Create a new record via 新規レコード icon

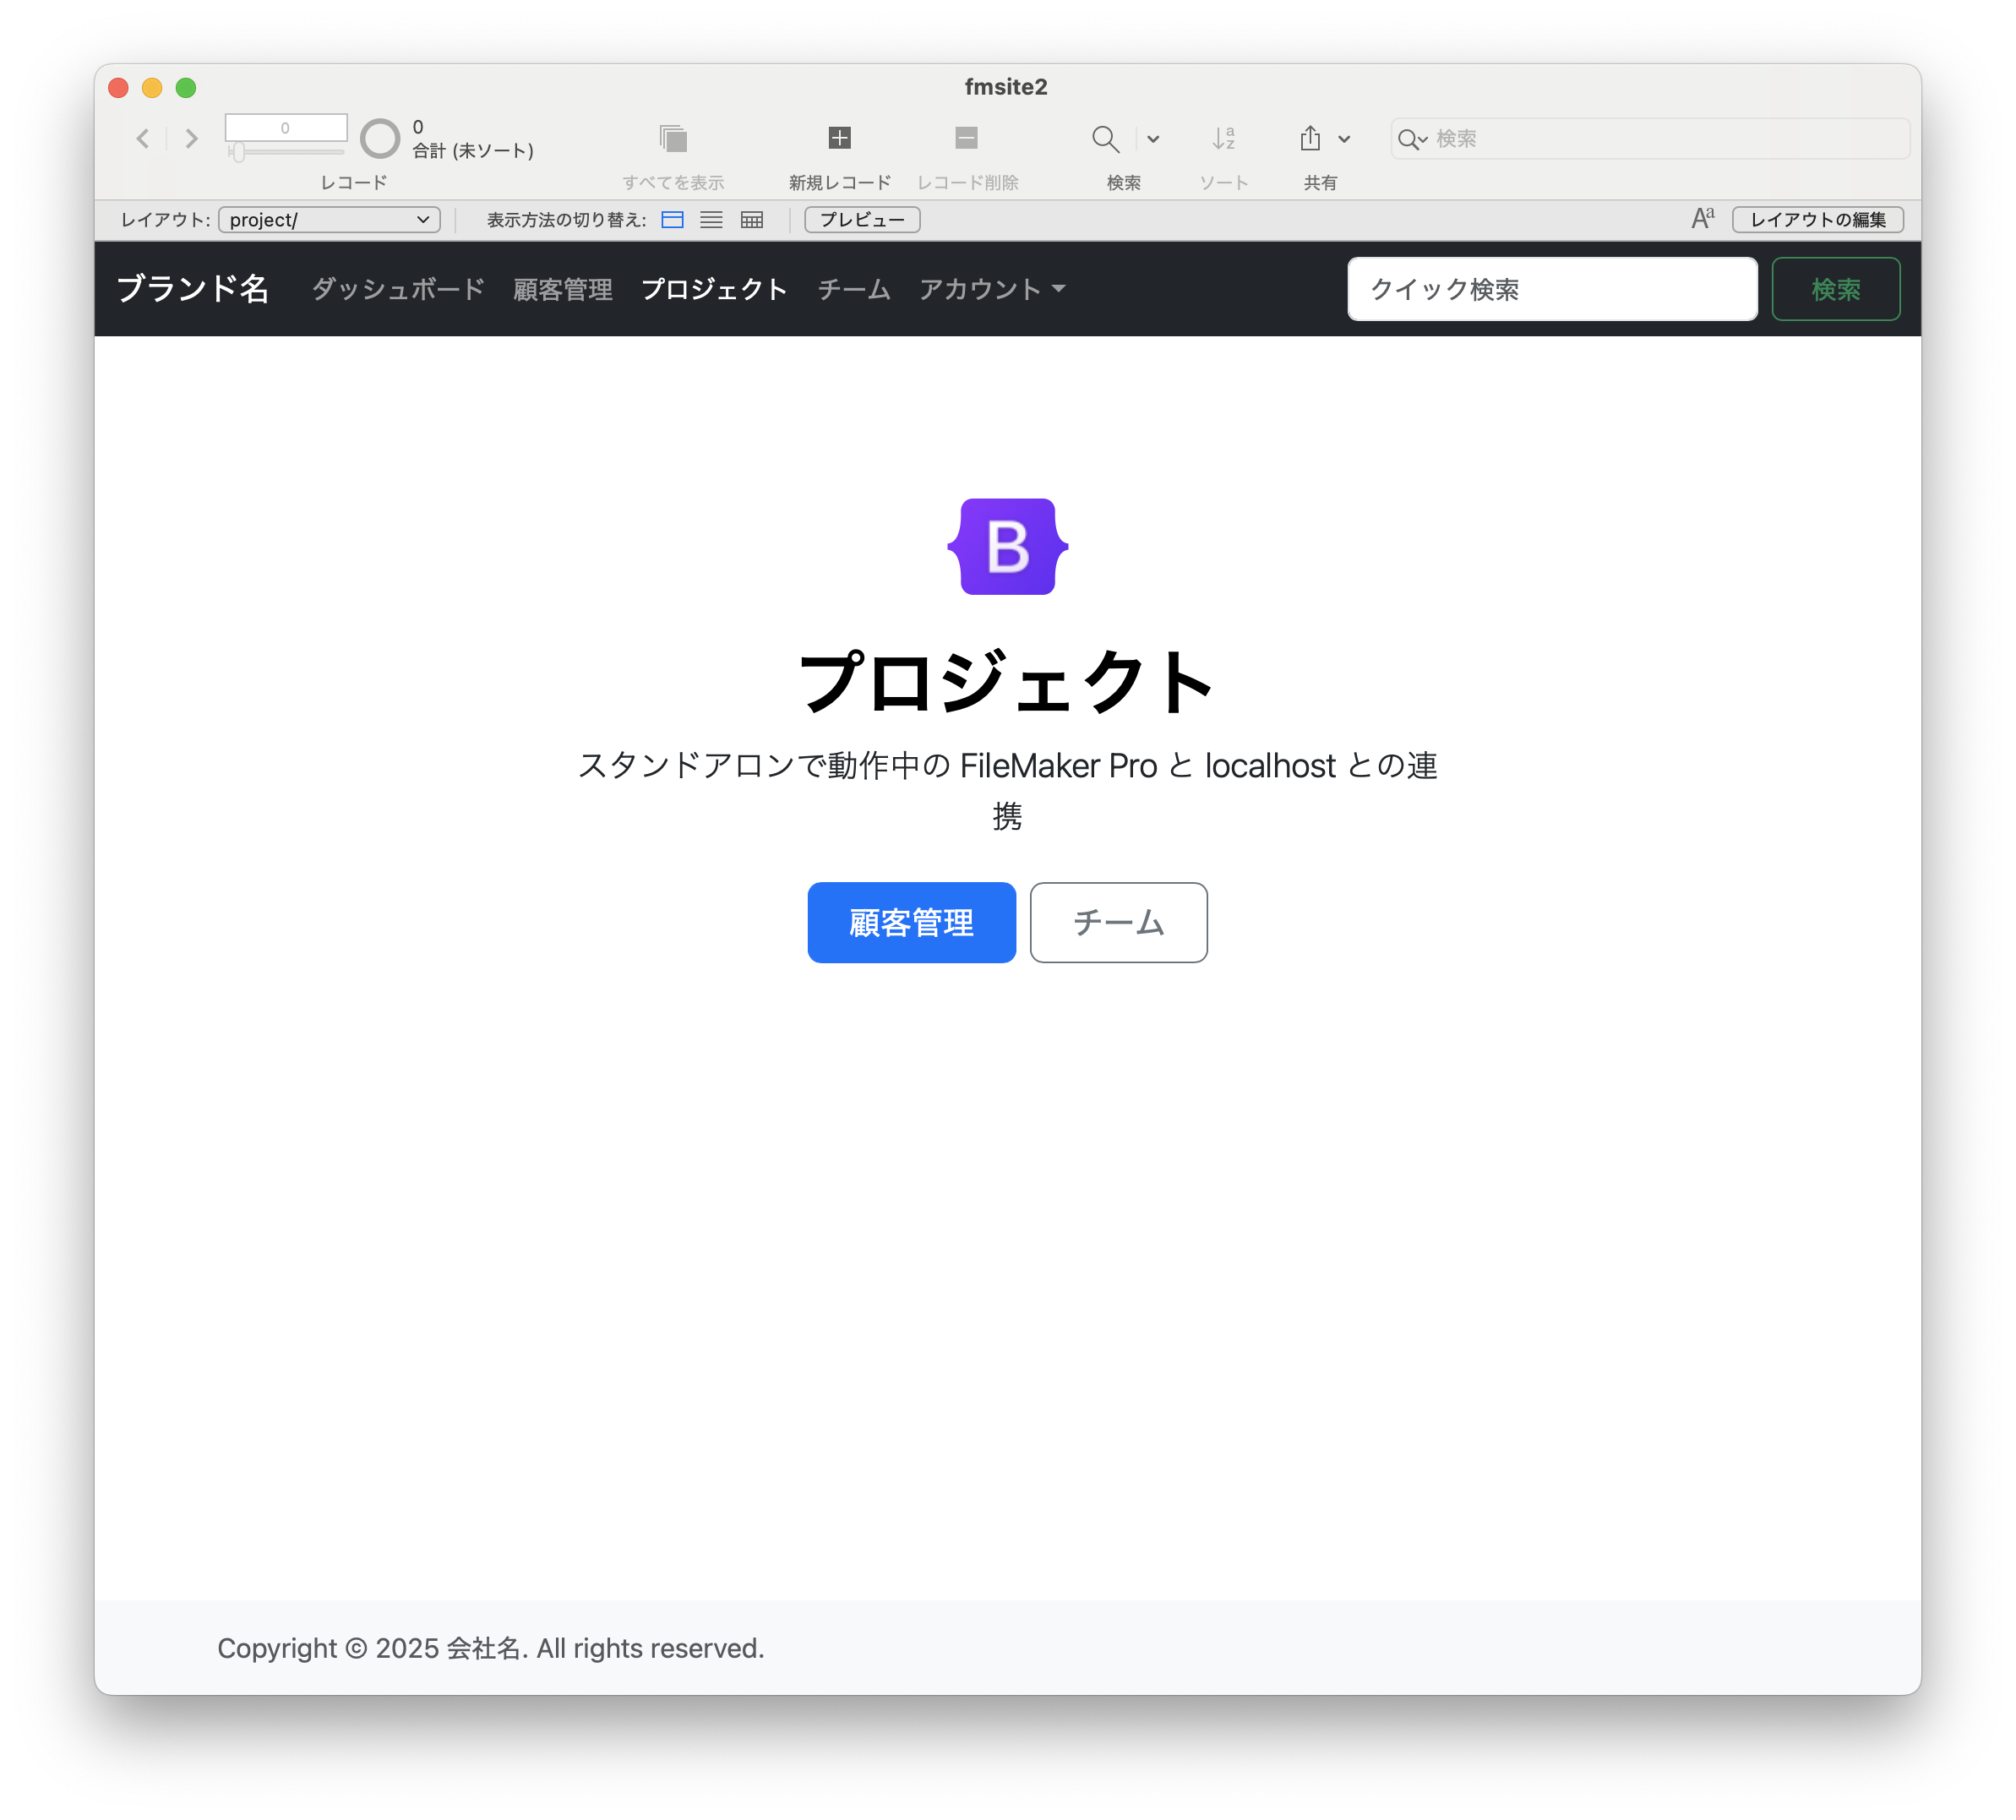click(x=838, y=137)
